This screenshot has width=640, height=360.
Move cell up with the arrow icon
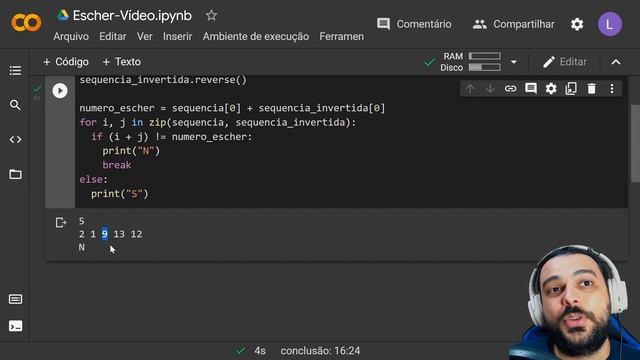coord(470,89)
